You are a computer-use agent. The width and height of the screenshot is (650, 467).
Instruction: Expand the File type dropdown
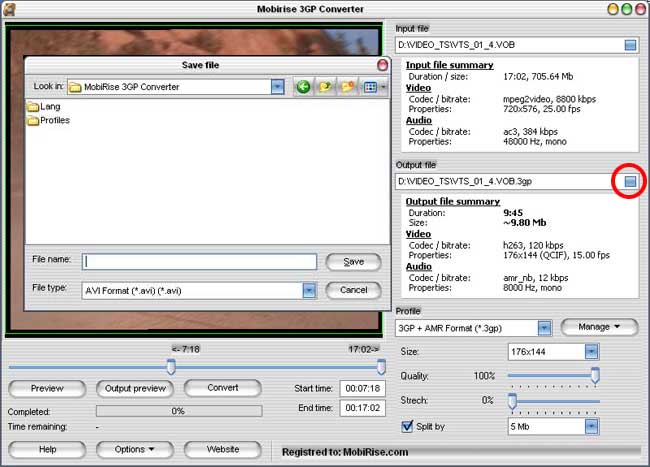coord(309,290)
